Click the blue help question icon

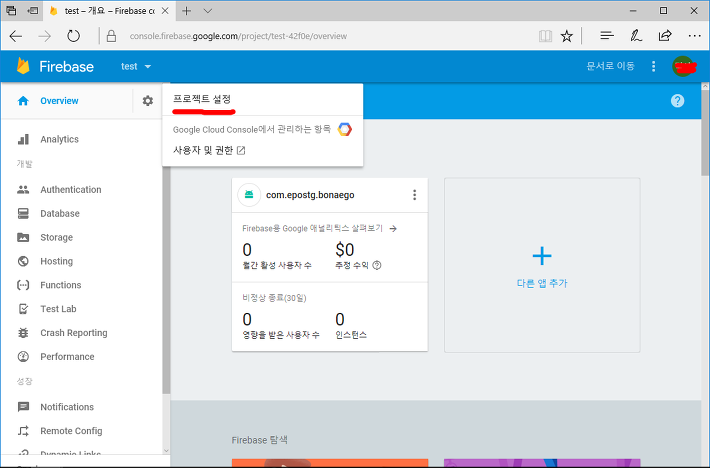pos(677,100)
